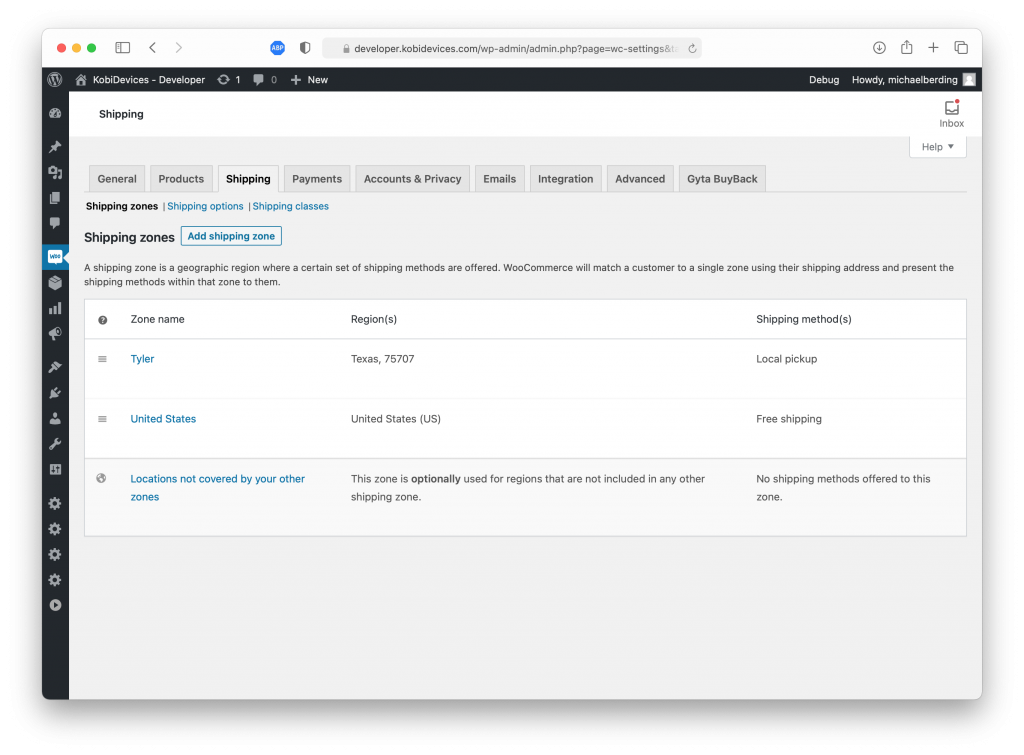
Task: Click the Texas, 75707 region text
Action: click(383, 359)
